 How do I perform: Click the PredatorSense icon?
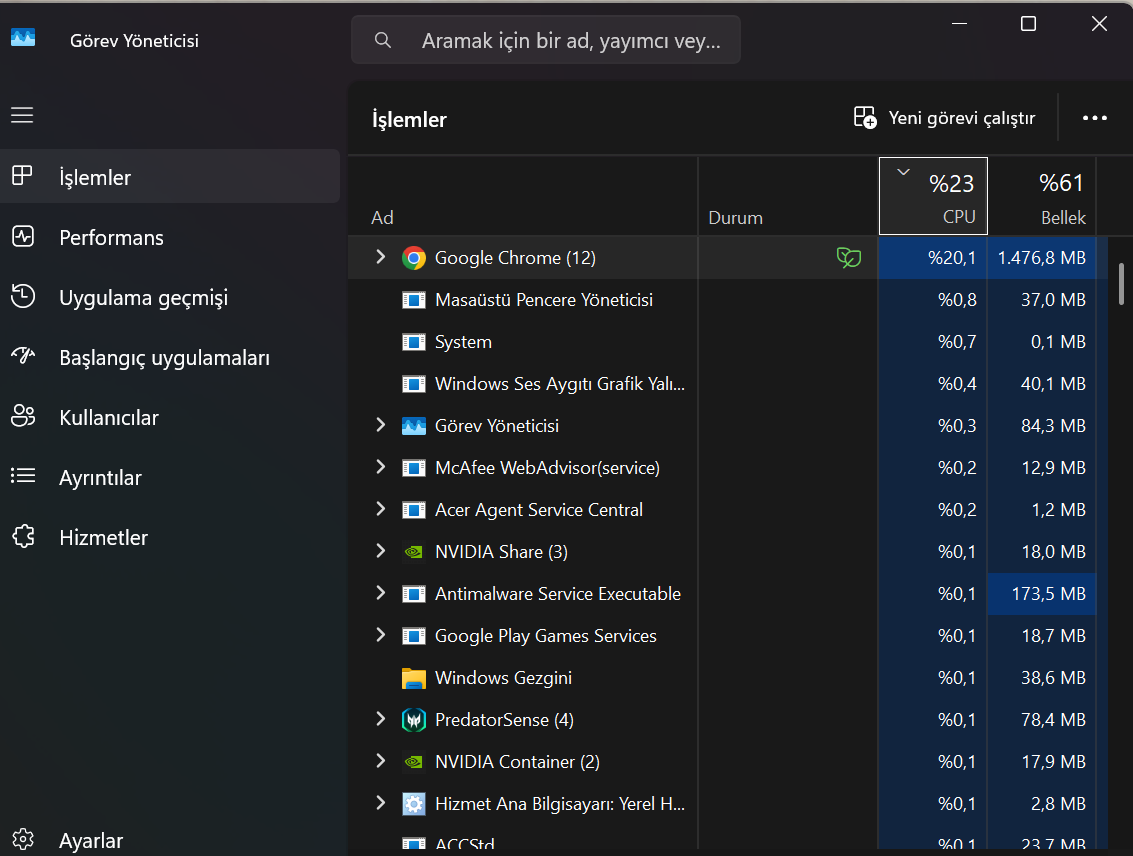point(414,720)
